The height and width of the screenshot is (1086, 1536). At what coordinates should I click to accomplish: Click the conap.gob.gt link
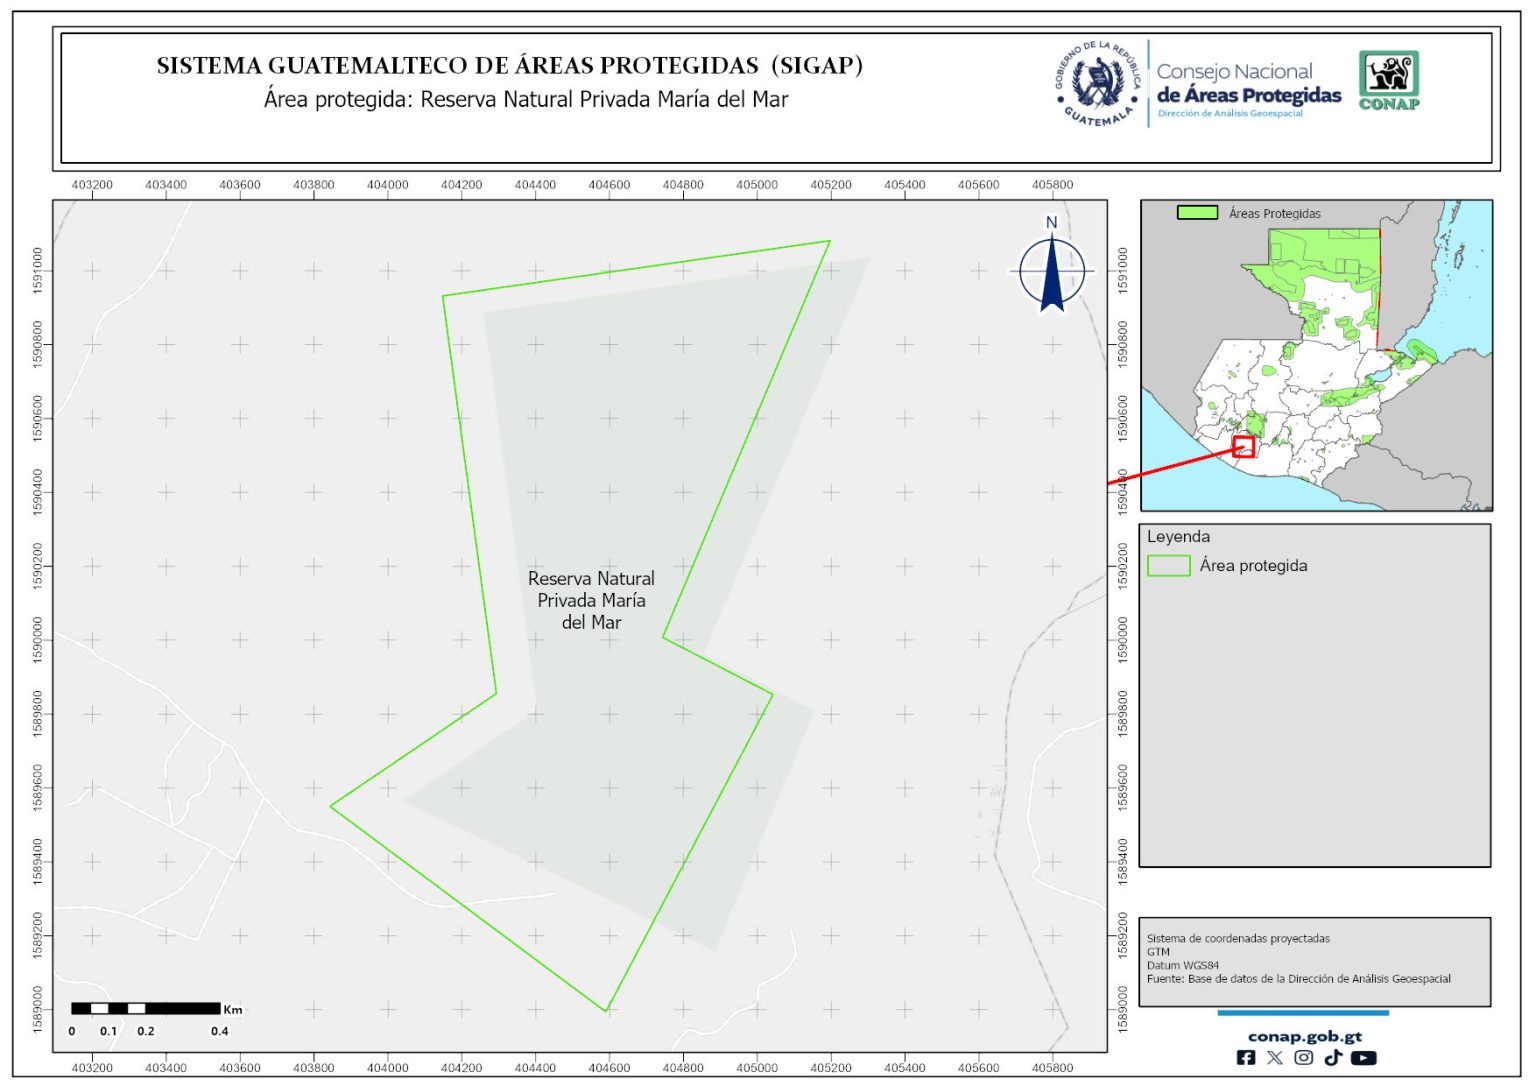(x=1305, y=1037)
